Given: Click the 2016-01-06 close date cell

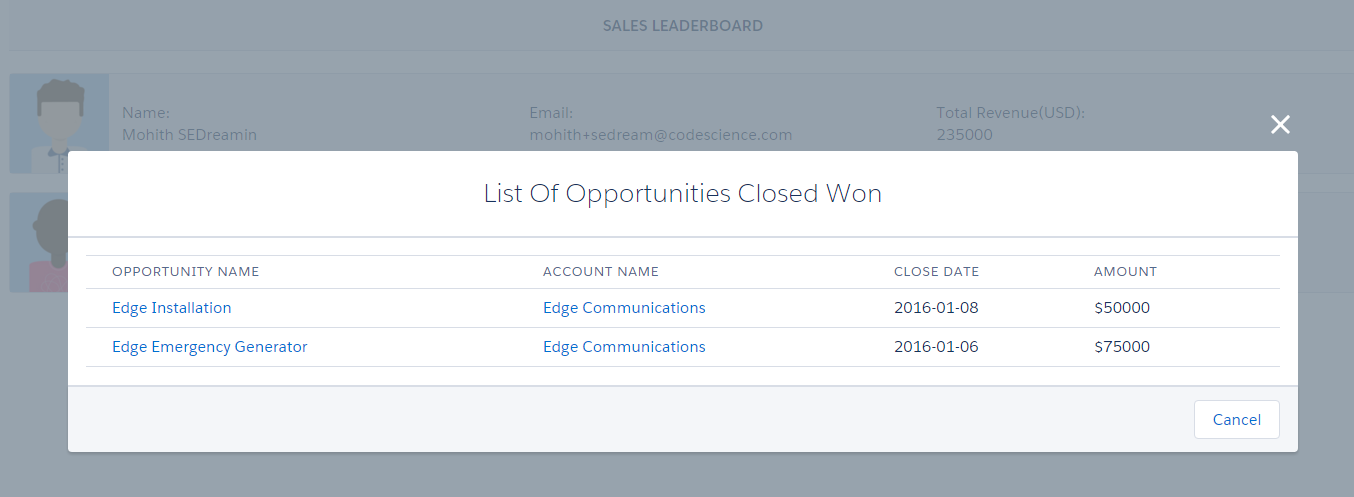Looking at the screenshot, I should pyautogui.click(x=936, y=347).
